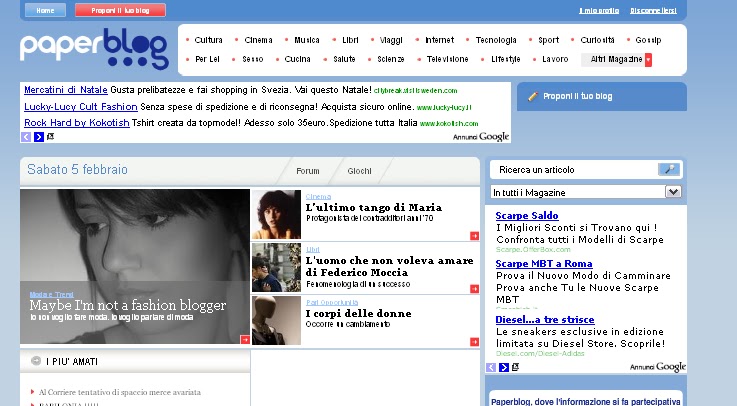This screenshot has height=406, width=737.
Task: Go to the Sport category
Action: [x=549, y=40]
